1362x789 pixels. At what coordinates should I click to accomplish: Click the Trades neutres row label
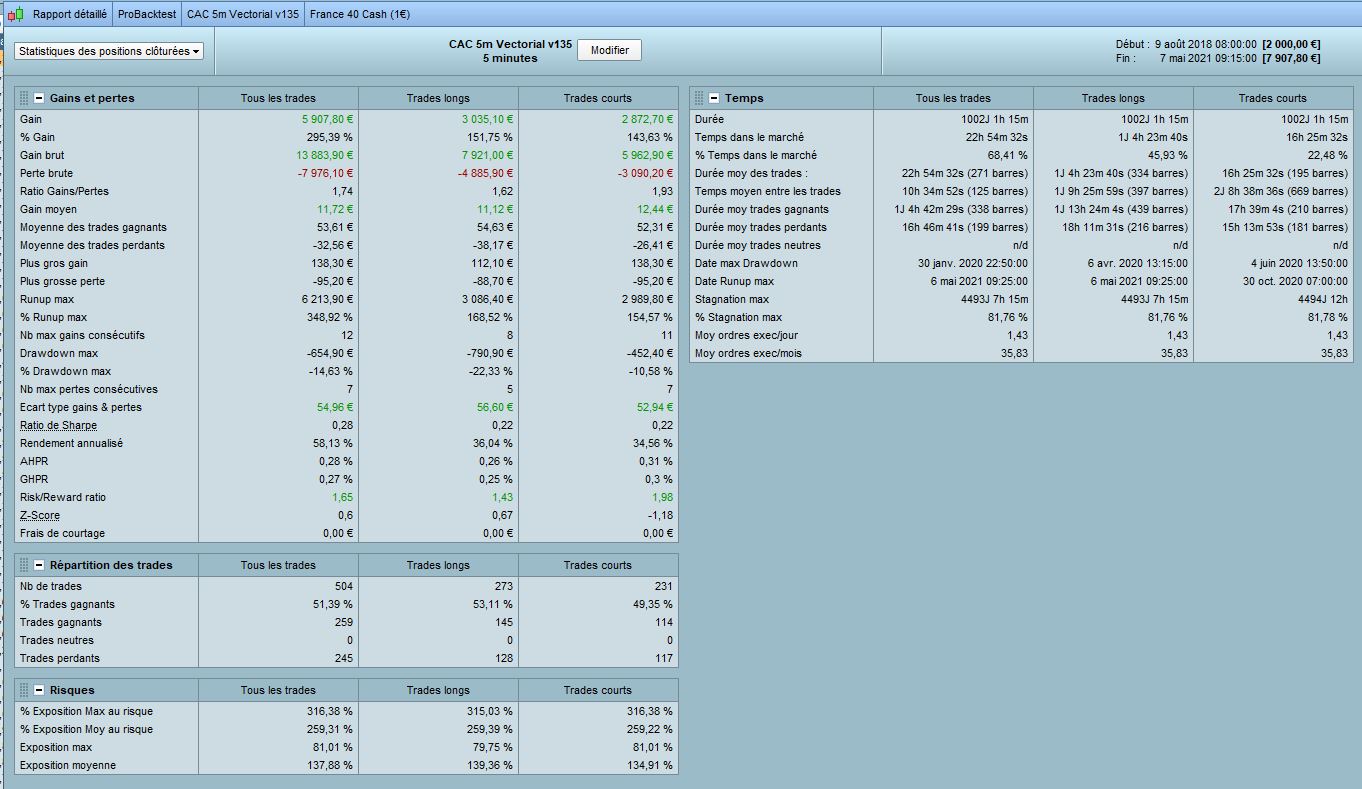(57, 640)
